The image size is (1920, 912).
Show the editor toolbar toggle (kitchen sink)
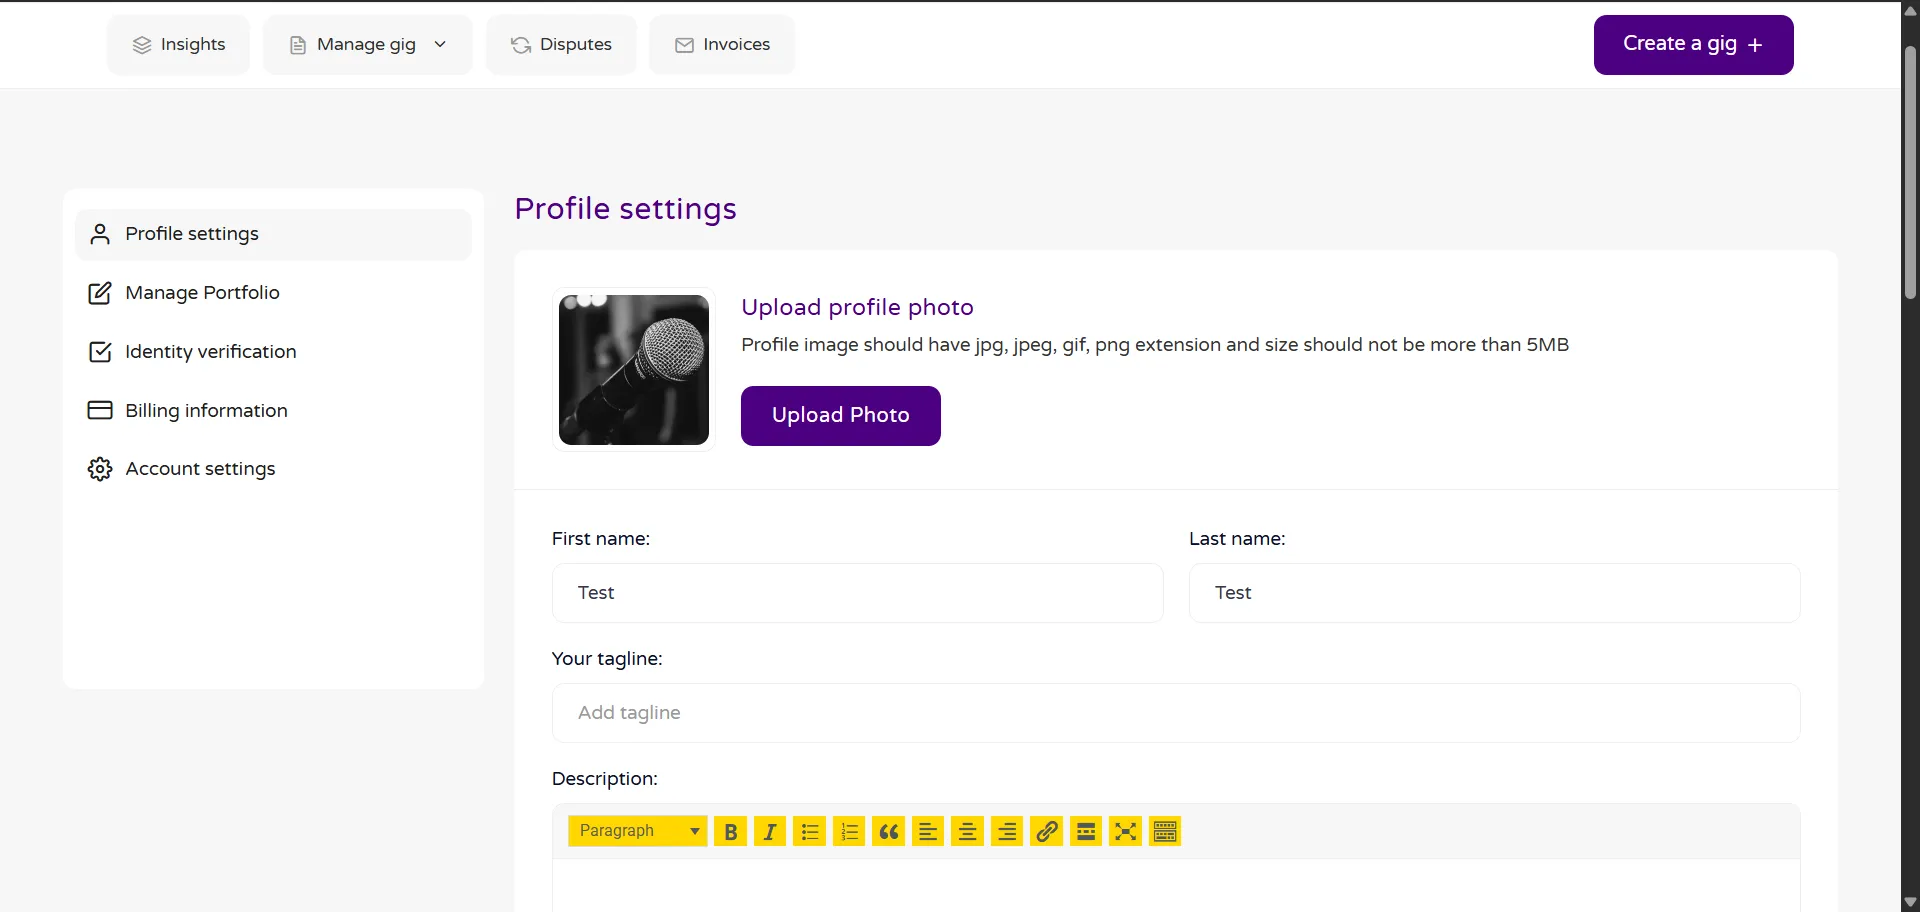coord(1165,831)
